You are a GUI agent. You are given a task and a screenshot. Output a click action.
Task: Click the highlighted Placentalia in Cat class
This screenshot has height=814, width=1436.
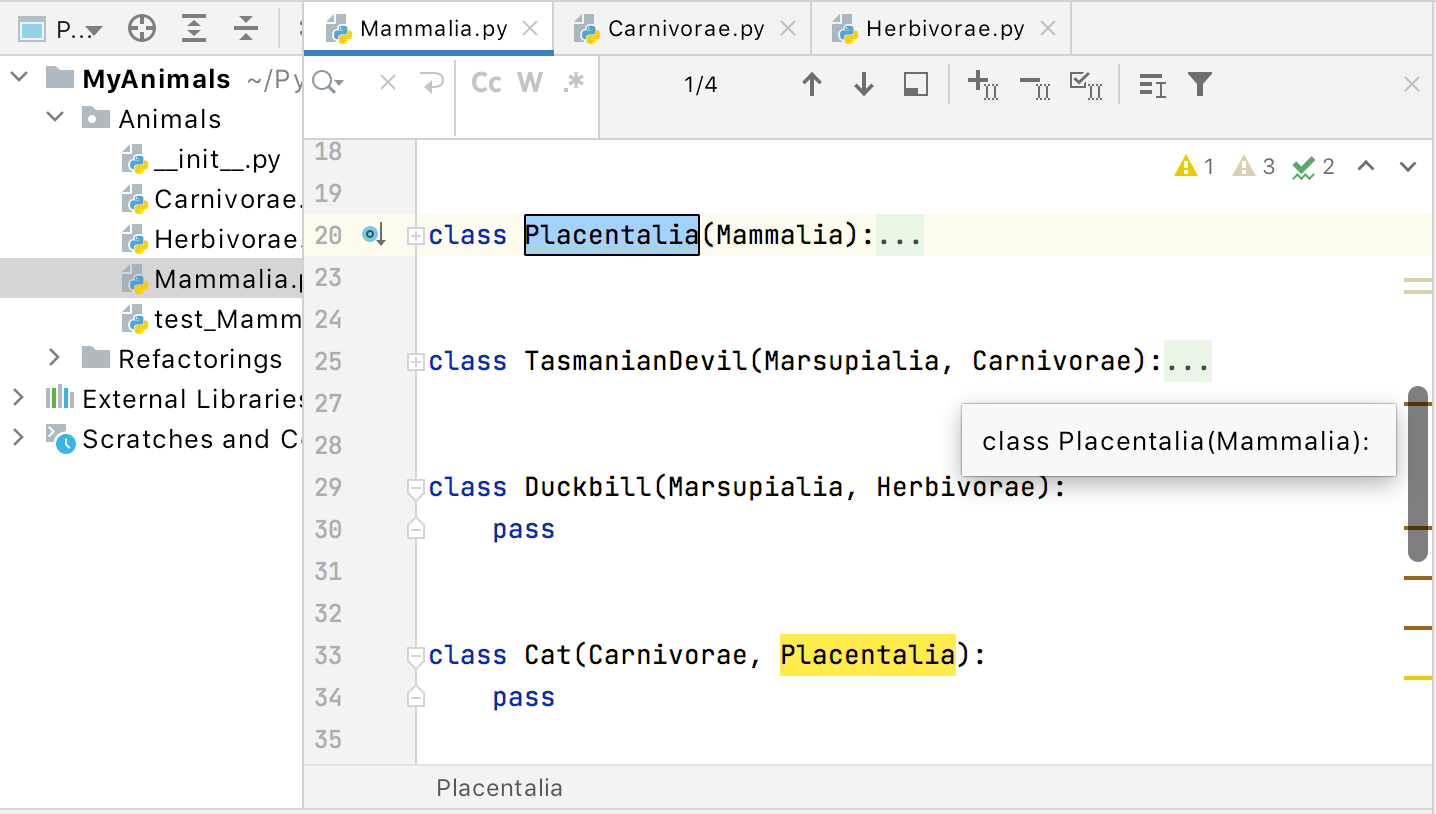point(867,655)
